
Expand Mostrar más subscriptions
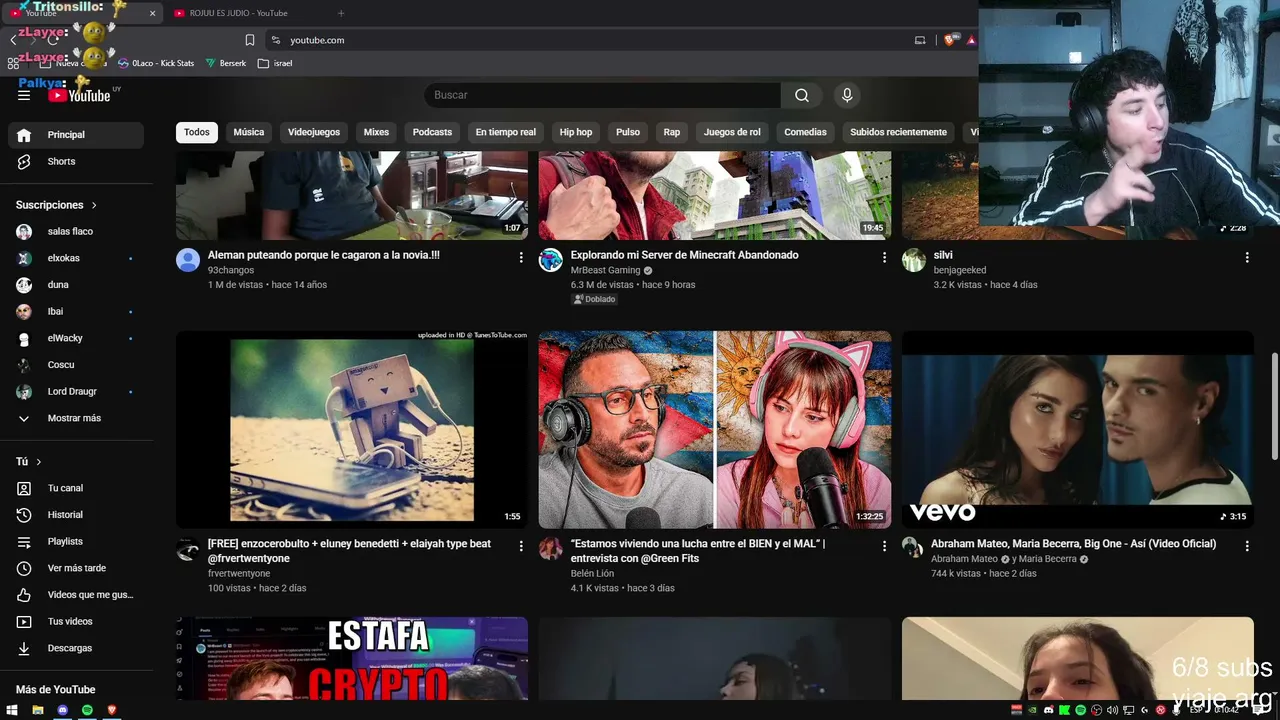pos(76,418)
